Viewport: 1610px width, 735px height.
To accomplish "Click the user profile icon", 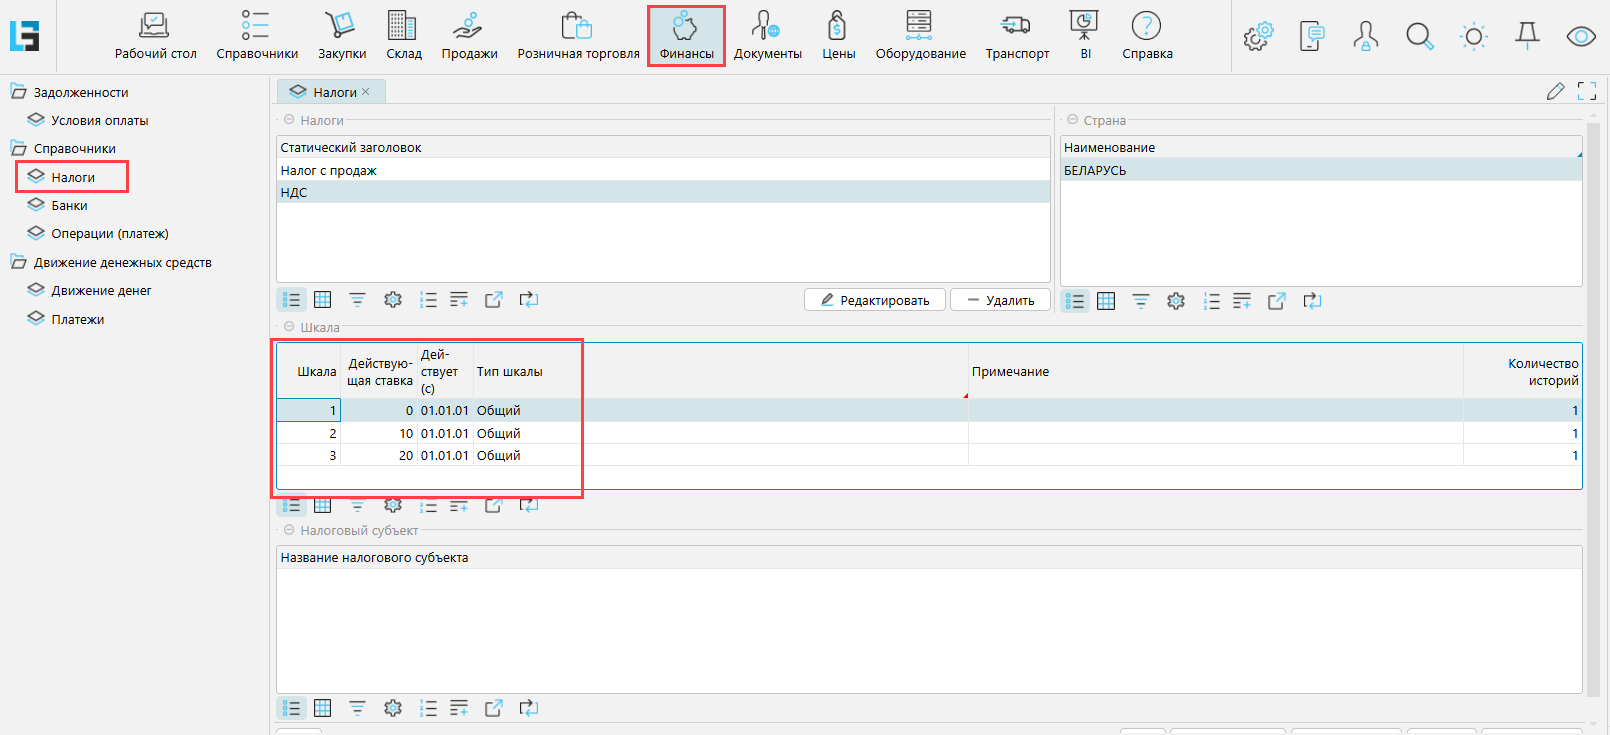I will tap(1365, 37).
